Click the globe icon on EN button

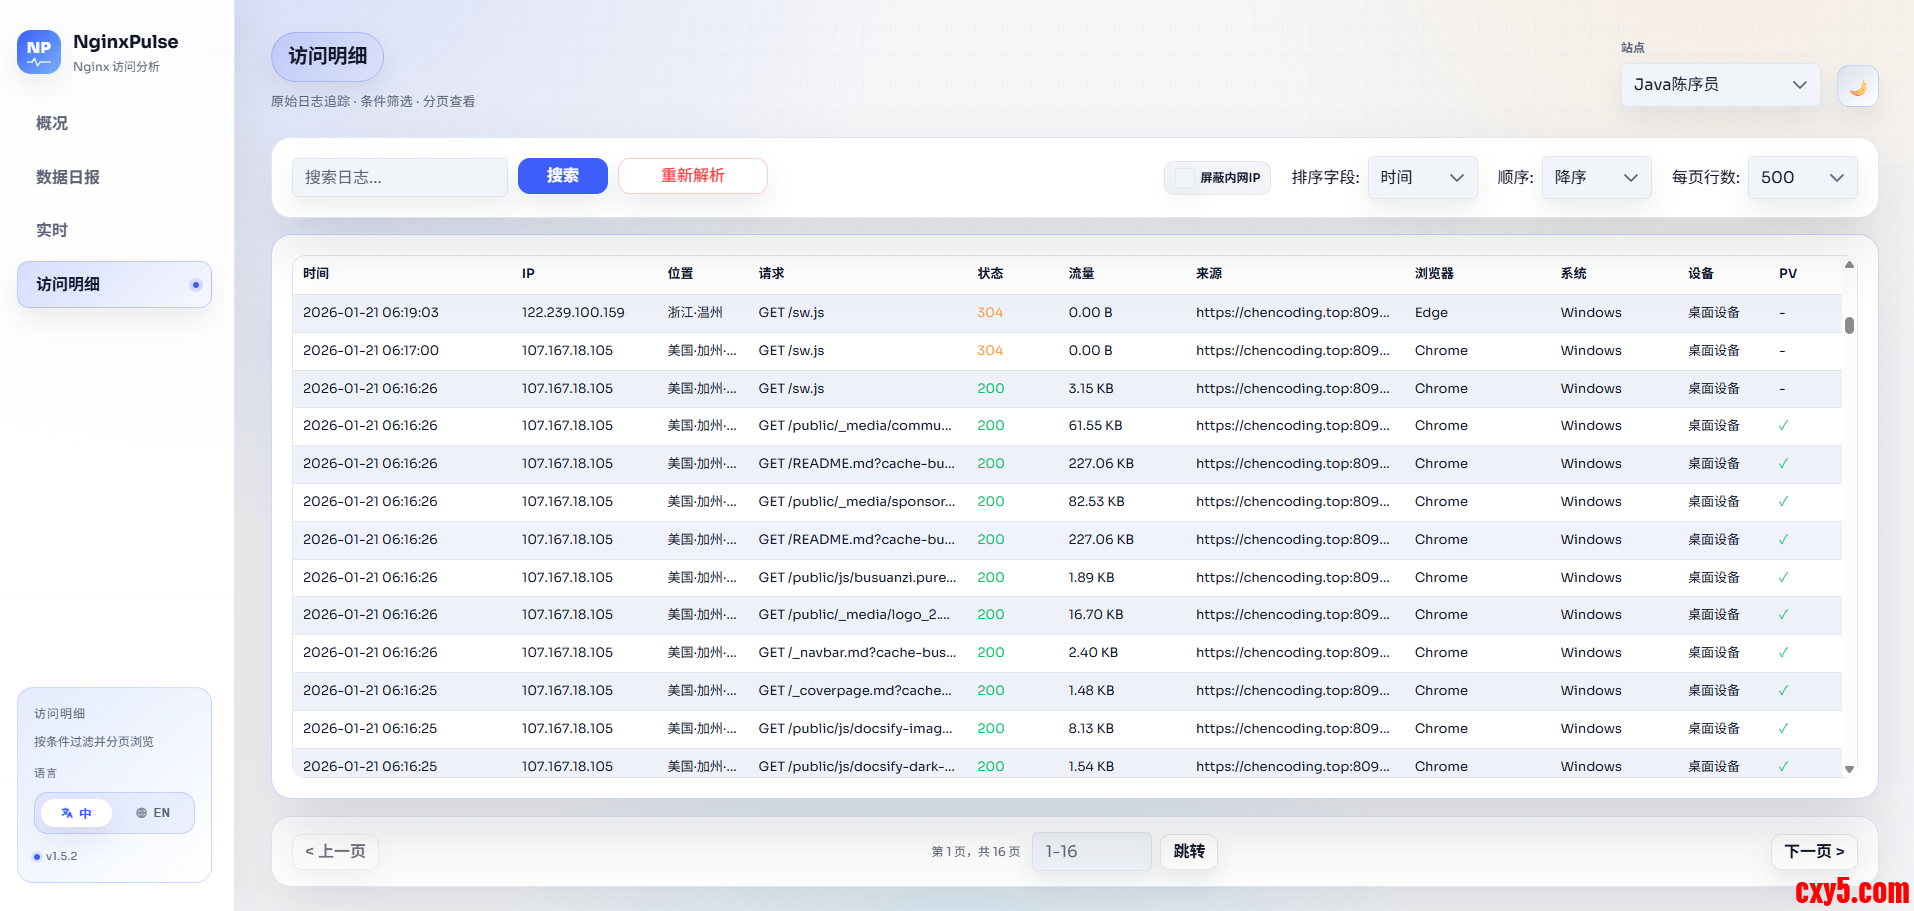(141, 813)
